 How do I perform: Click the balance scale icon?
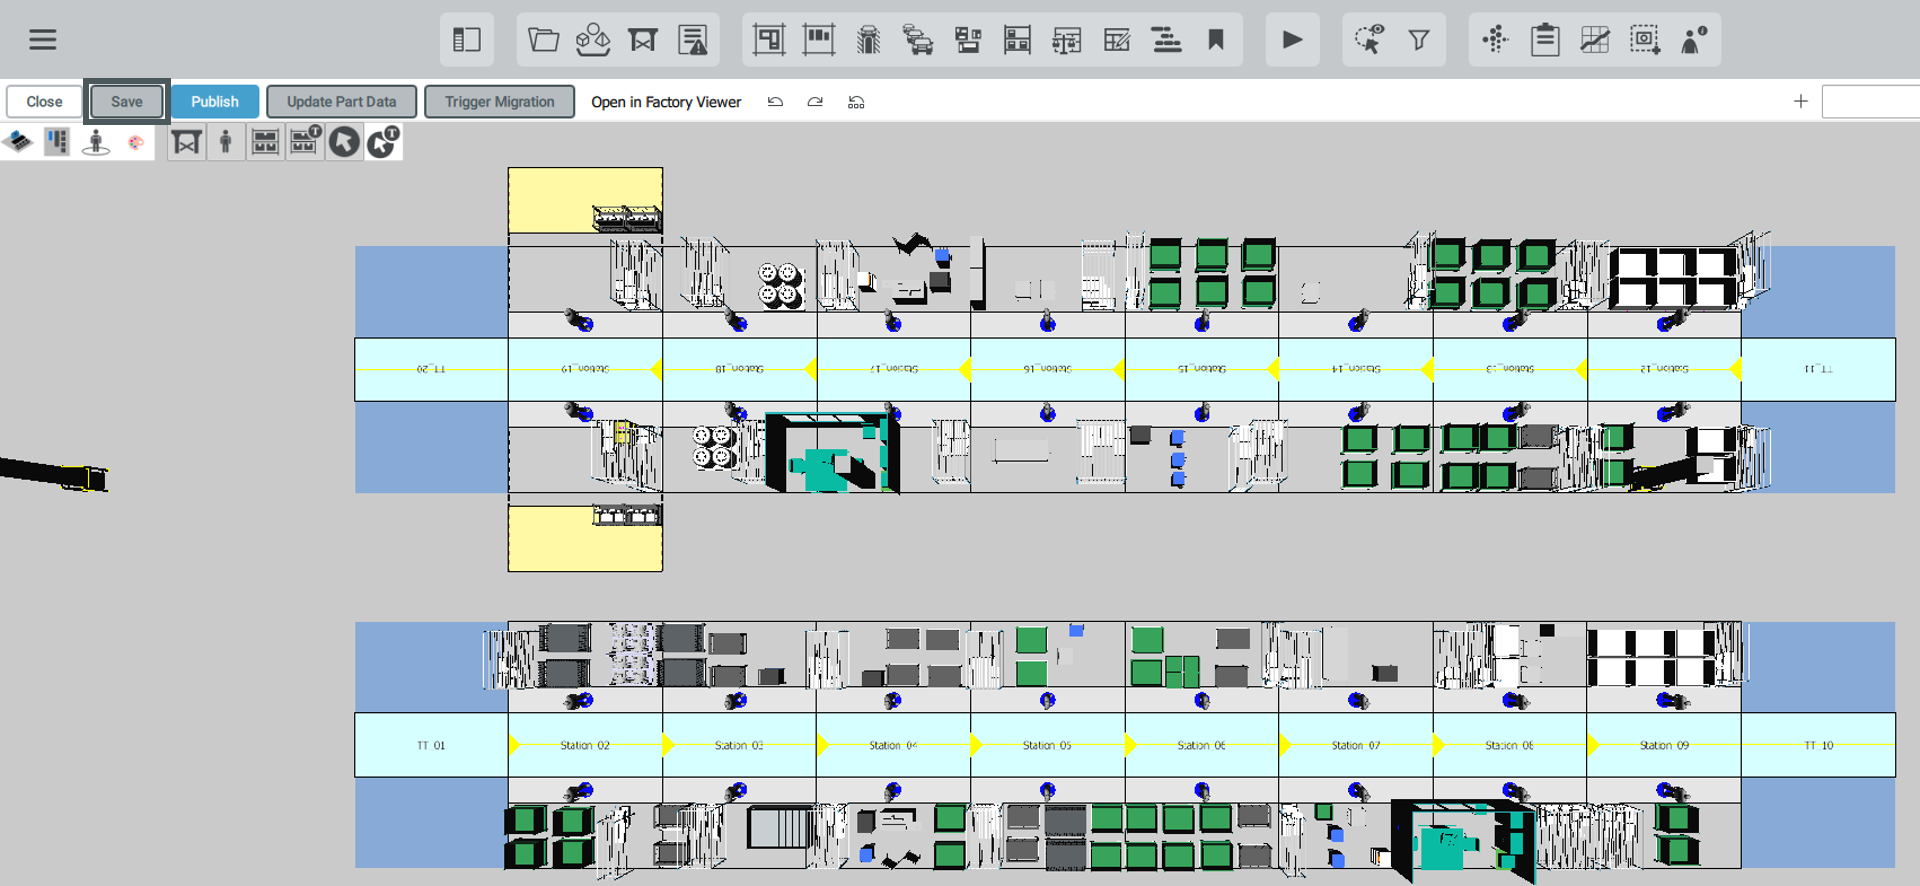coord(1066,40)
